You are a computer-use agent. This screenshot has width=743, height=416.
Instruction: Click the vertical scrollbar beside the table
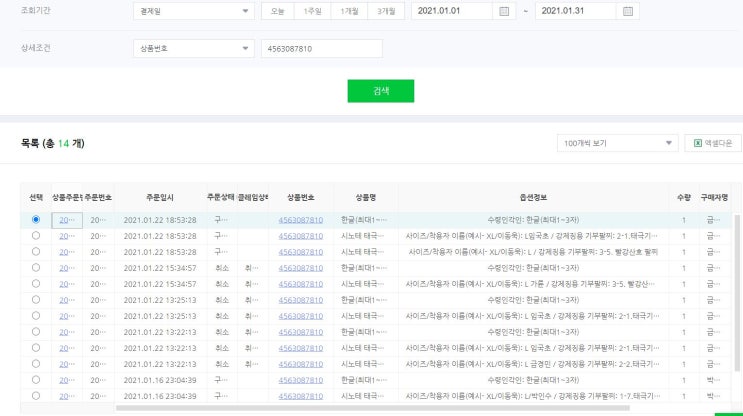pos(737,291)
